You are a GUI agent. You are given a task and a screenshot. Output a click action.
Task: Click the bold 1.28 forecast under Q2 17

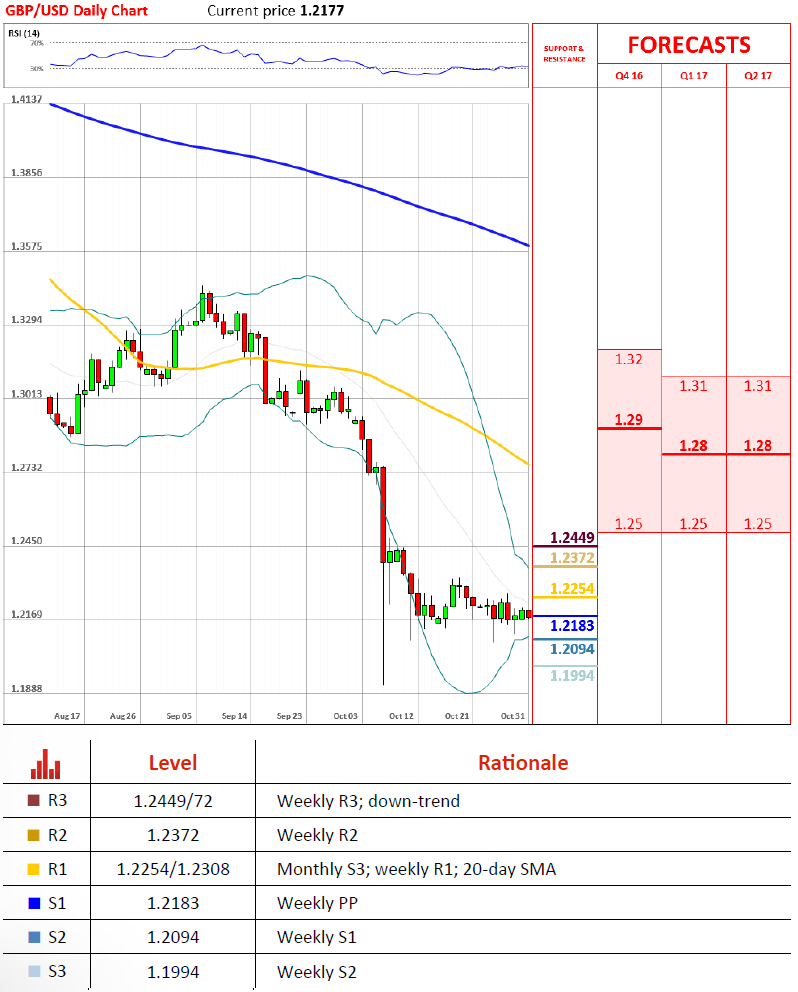(x=757, y=446)
